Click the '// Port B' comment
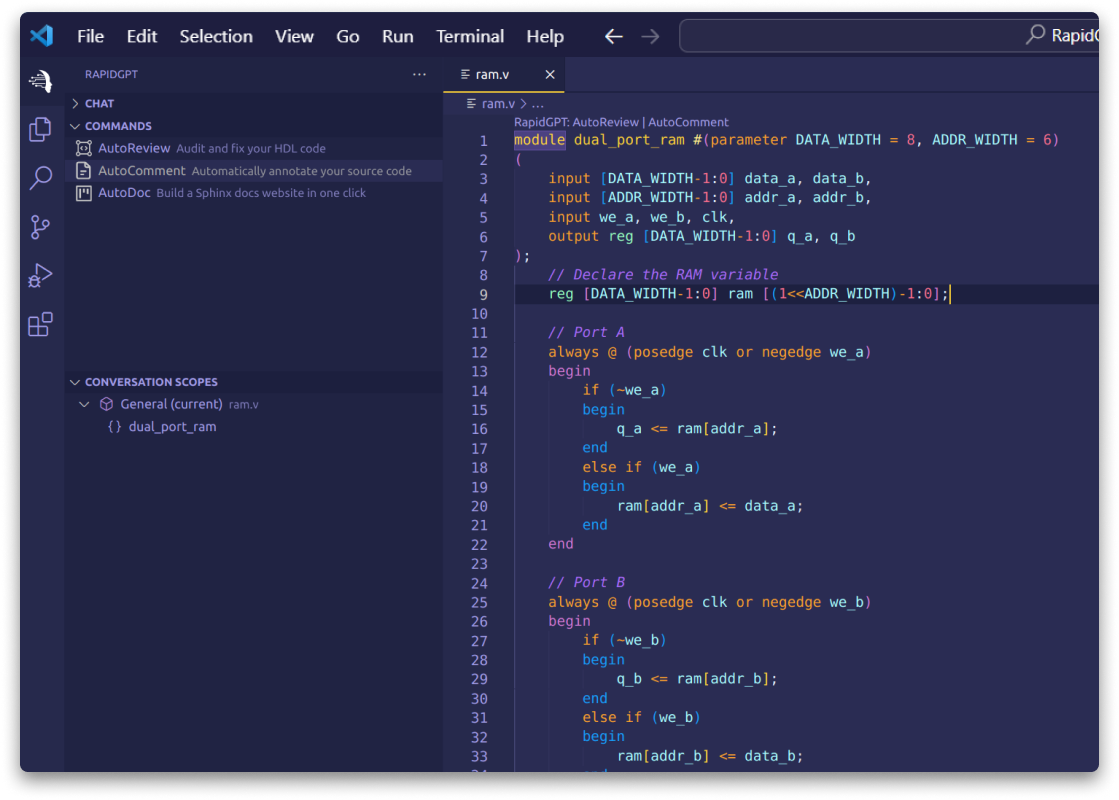Screen dimensions: 1119x800 tap(586, 582)
